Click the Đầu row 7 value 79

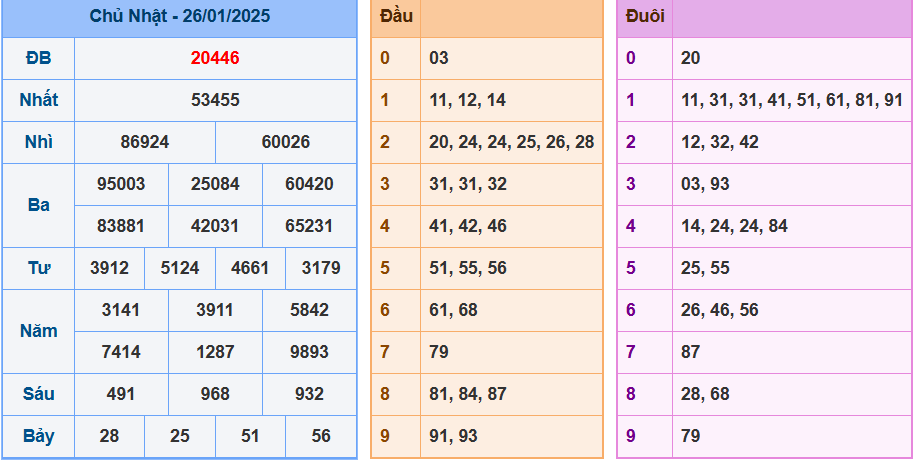tap(438, 352)
